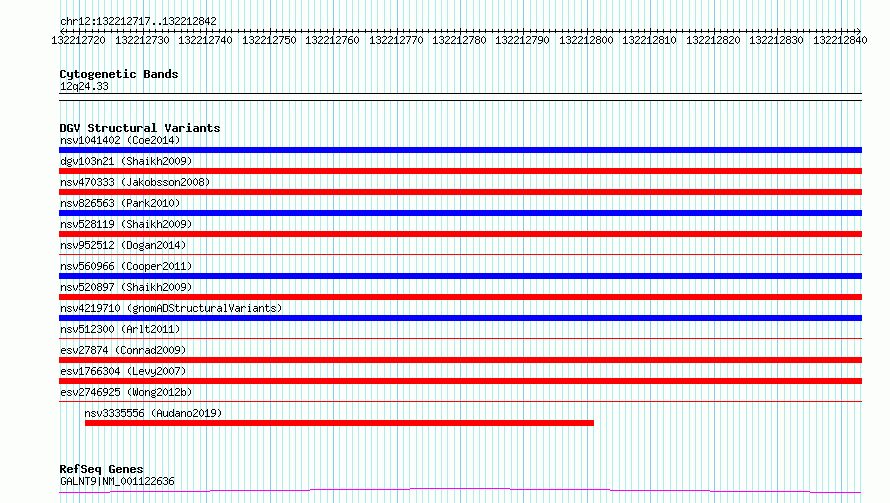Click ruler position 132212780

pos(459,40)
